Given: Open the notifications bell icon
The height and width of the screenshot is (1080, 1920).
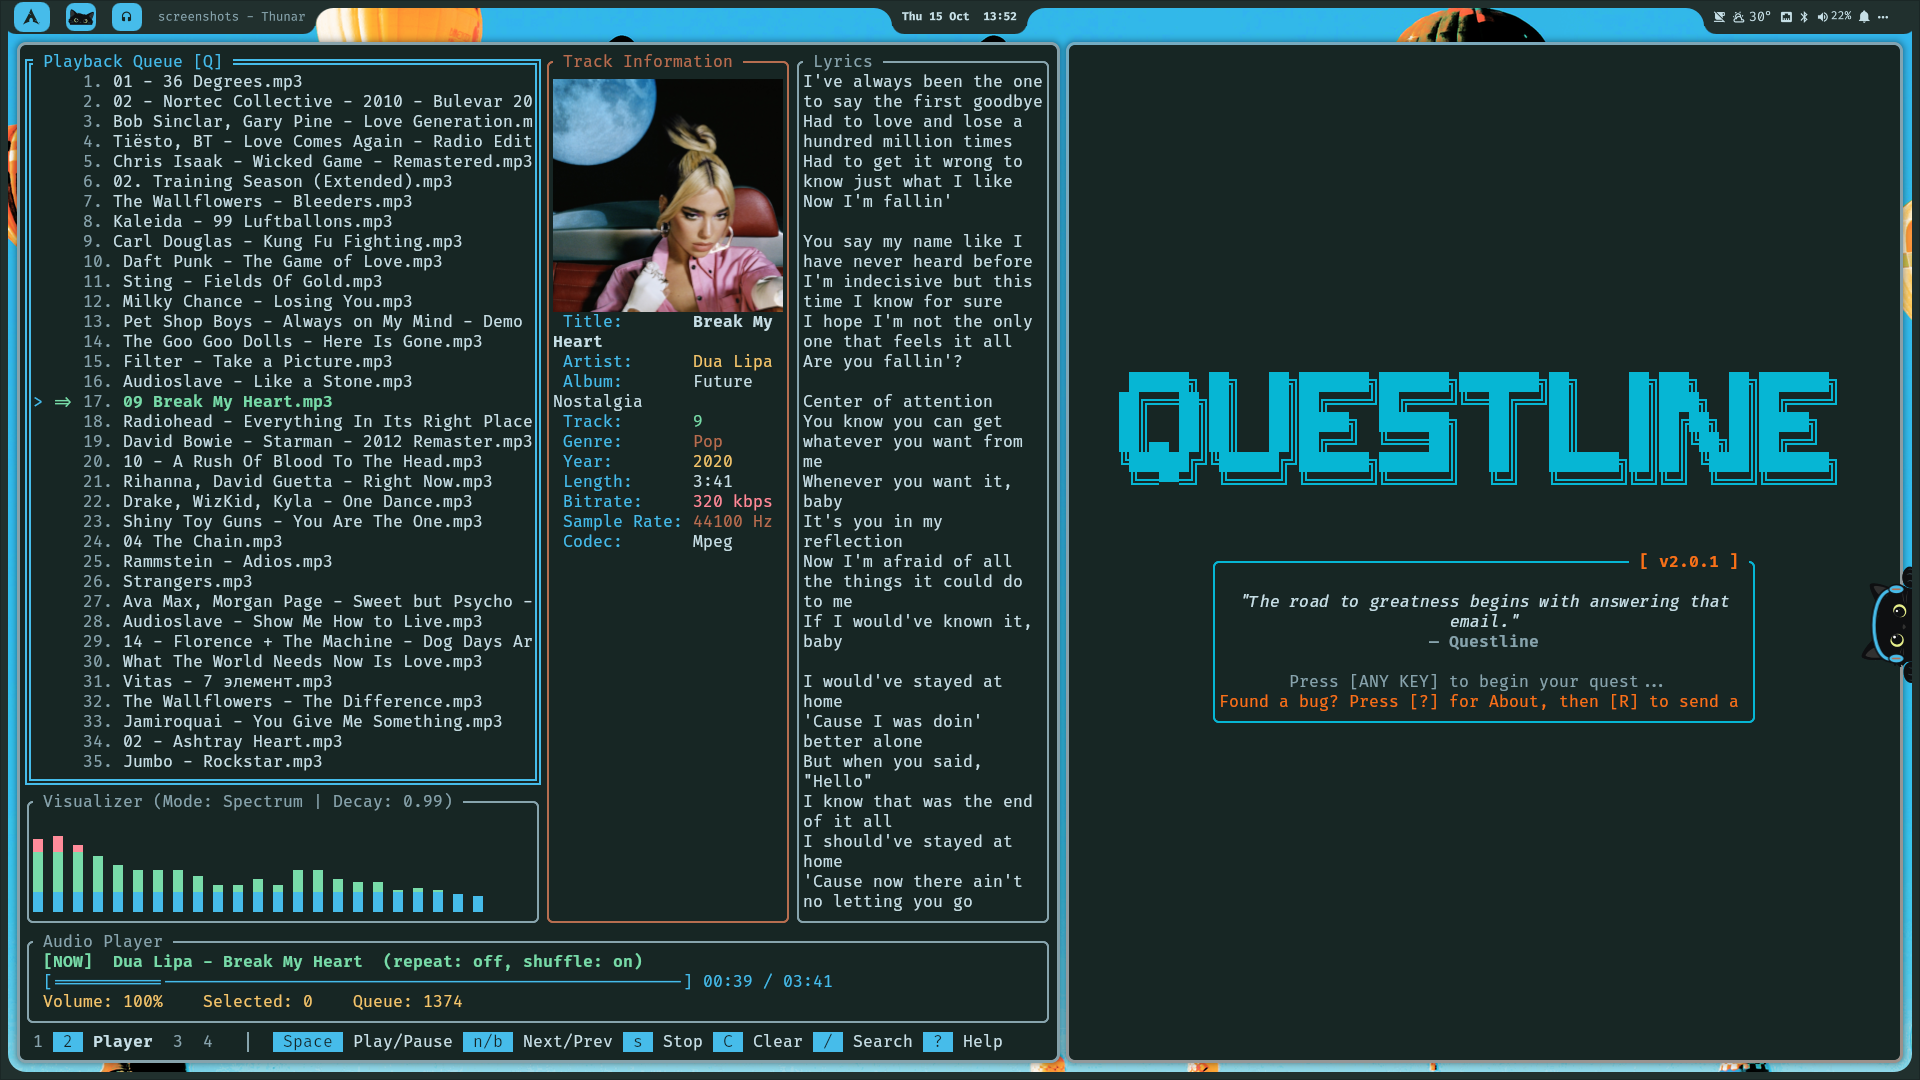Looking at the screenshot, I should coord(1864,16).
